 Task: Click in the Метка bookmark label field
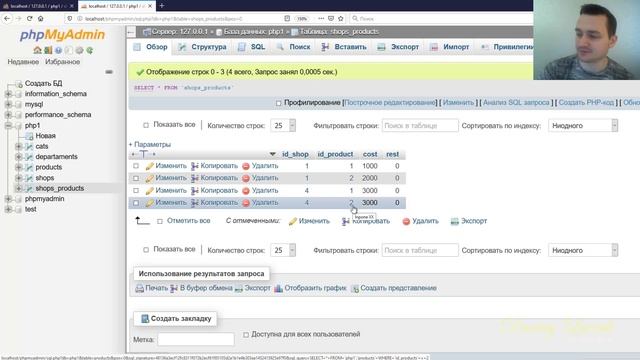pos(196,340)
